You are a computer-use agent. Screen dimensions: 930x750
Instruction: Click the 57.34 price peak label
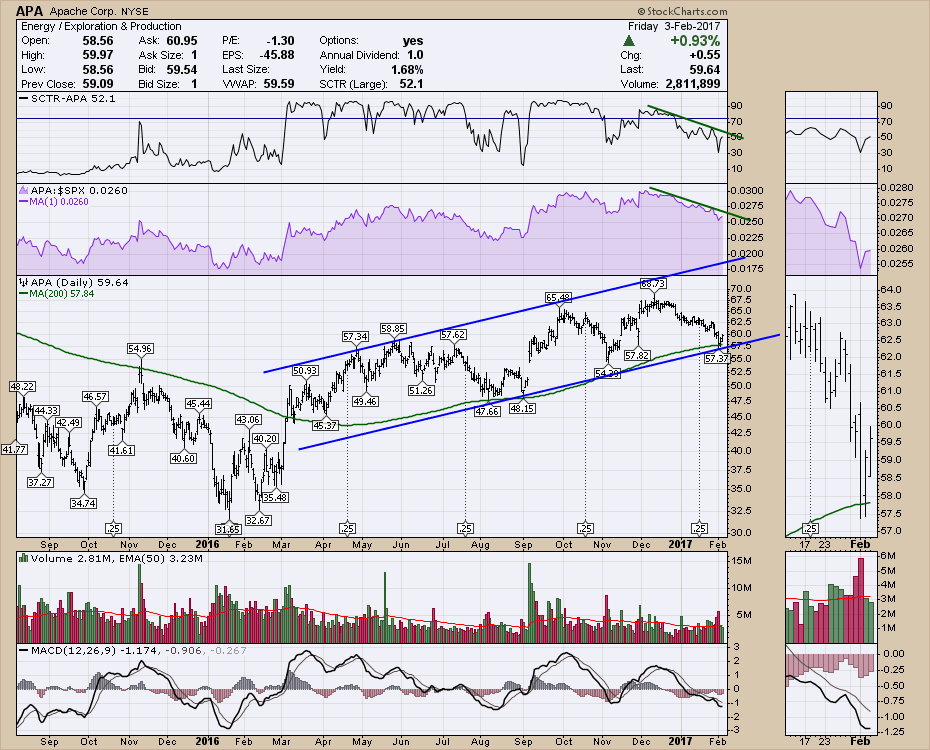pos(355,337)
